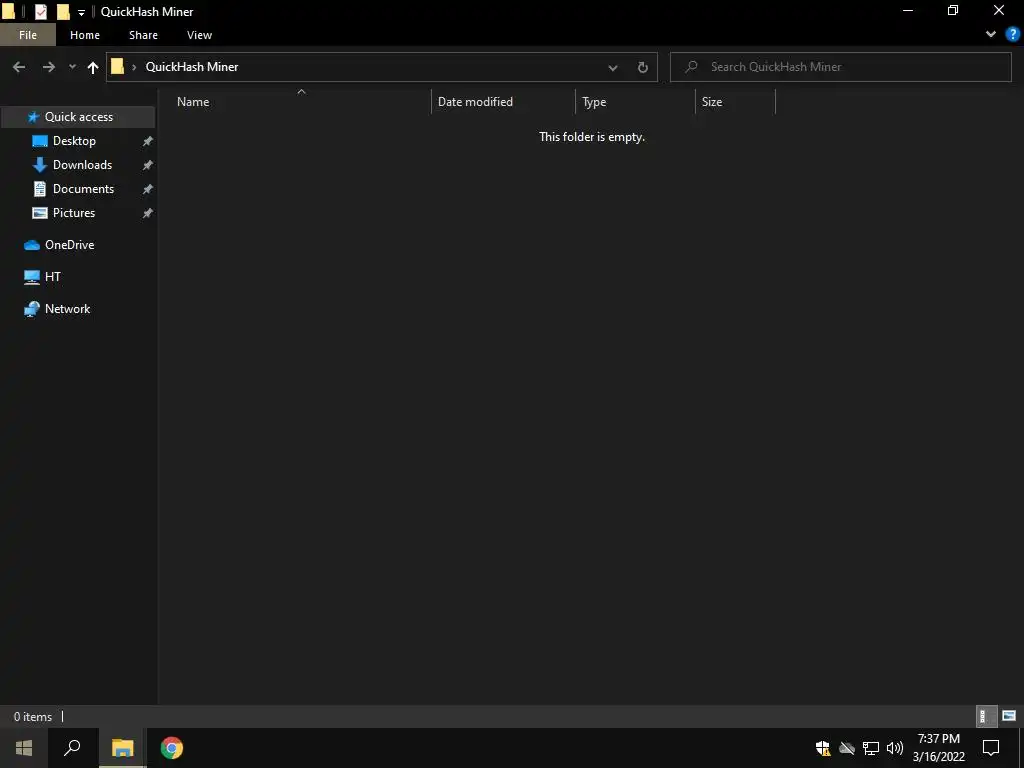Click the Properties icon in title bar
The height and width of the screenshot is (768, 1024).
(x=41, y=12)
